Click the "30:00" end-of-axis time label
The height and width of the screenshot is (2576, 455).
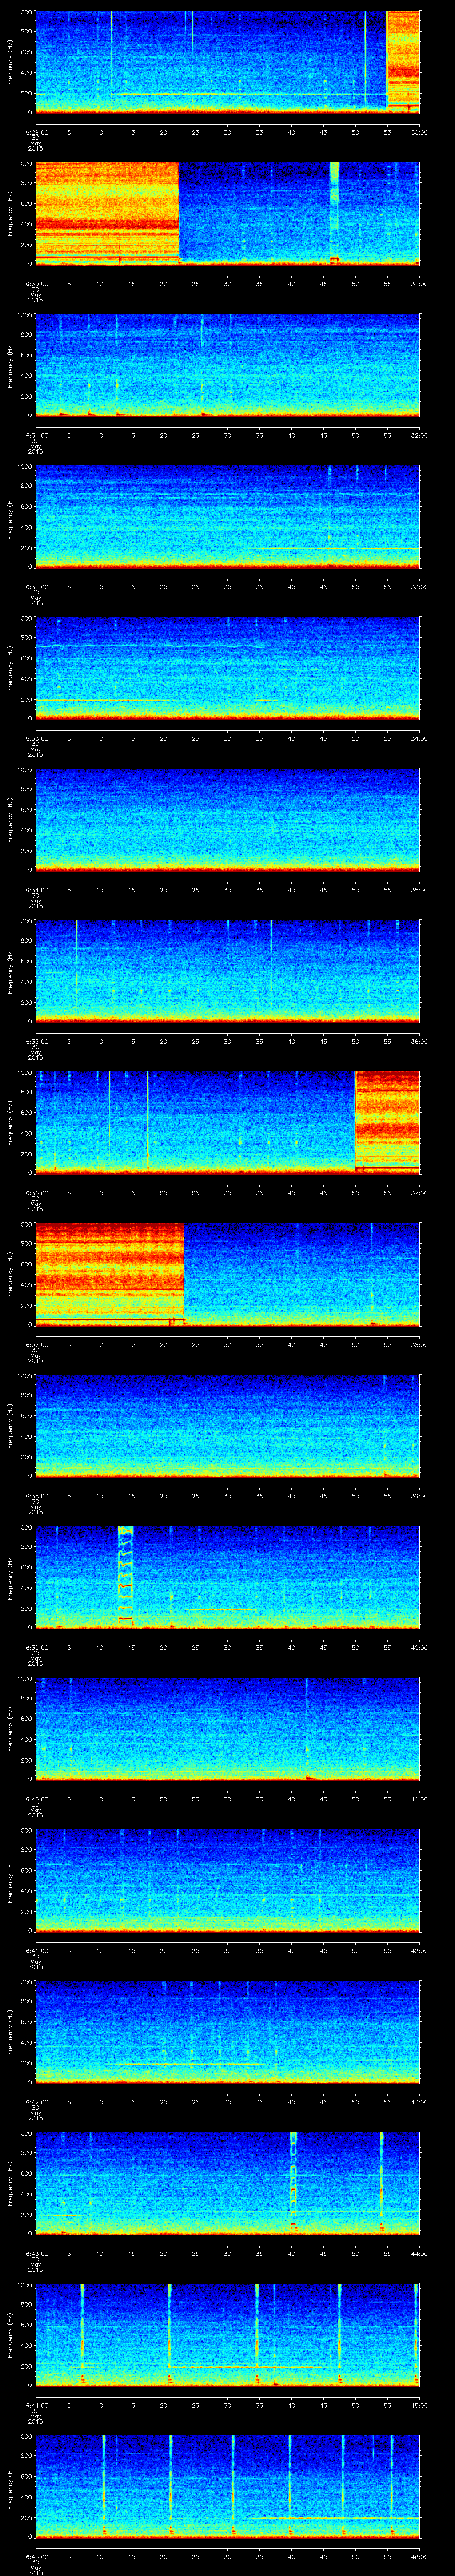[x=419, y=132]
